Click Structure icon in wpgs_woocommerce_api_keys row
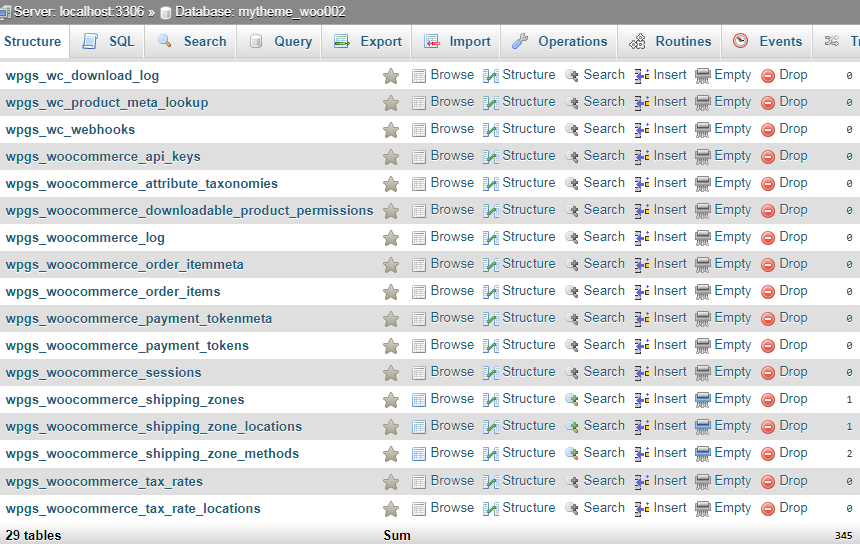 click(491, 157)
